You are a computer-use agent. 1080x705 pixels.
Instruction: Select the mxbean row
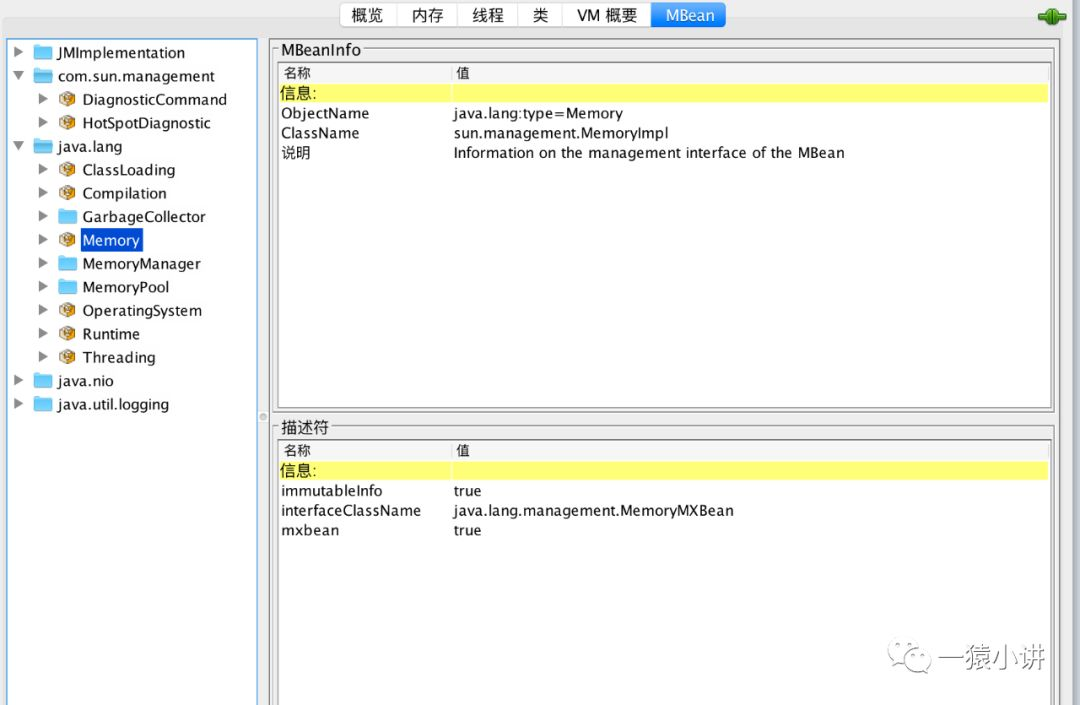pyautogui.click(x=664, y=530)
